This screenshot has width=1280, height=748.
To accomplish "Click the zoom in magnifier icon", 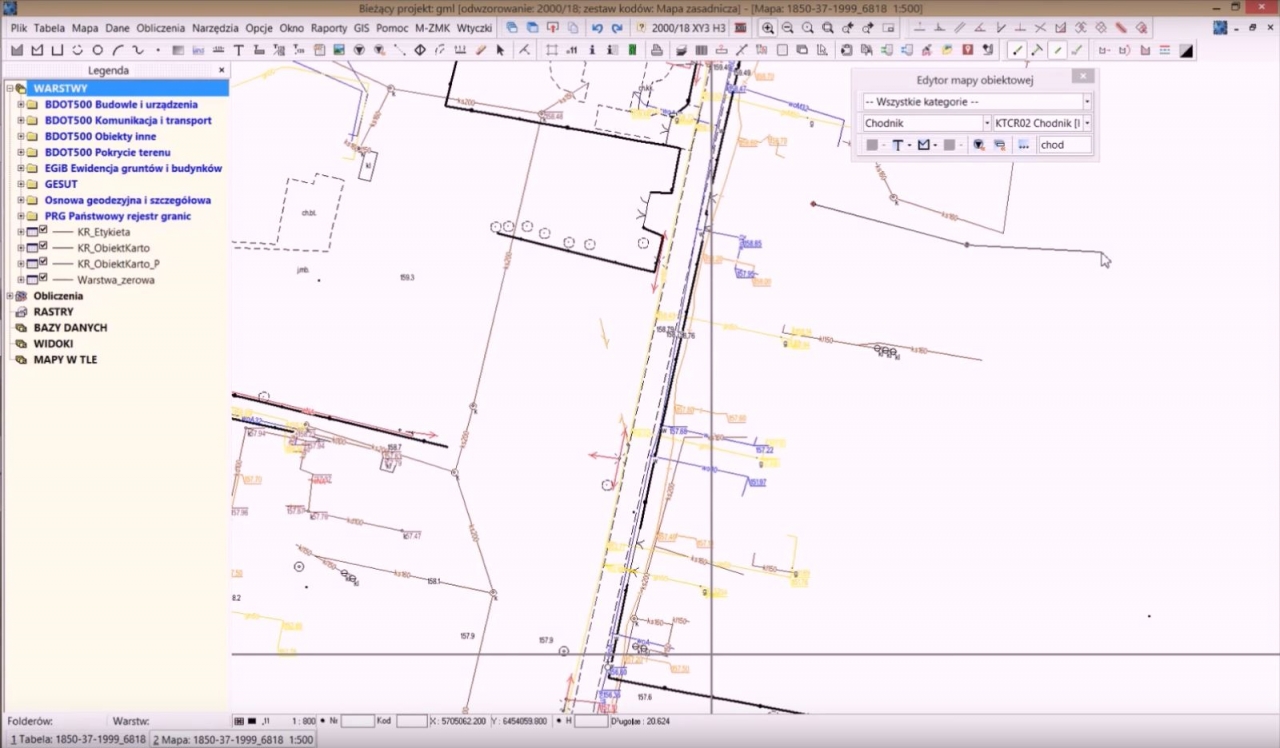I will tap(768, 28).
